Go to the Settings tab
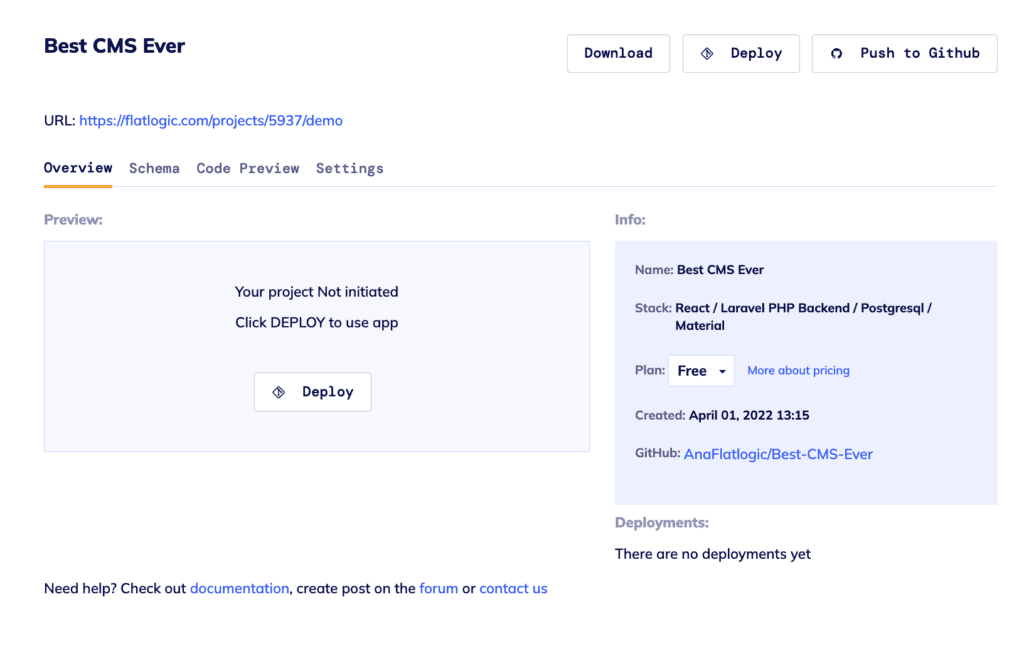This screenshot has height=656, width=1024. click(x=349, y=169)
